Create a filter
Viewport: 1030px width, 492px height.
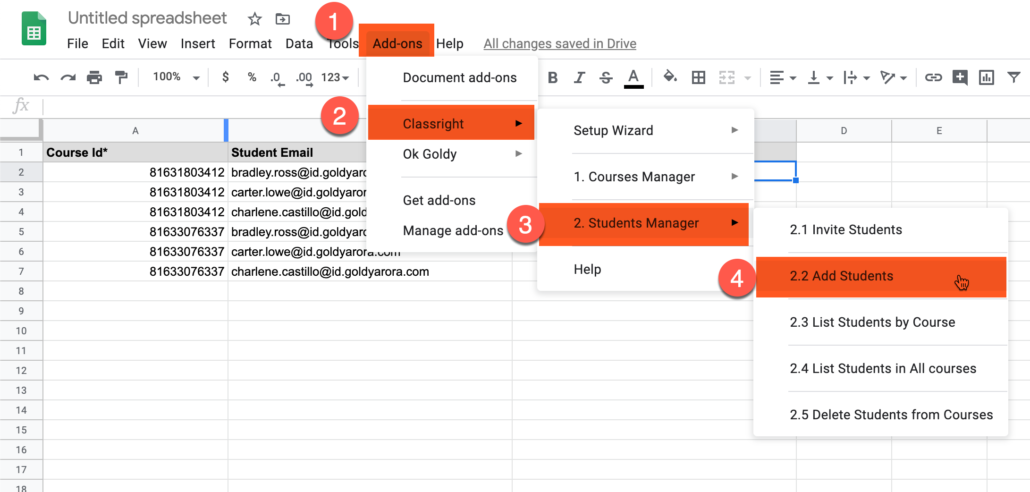(1014, 78)
